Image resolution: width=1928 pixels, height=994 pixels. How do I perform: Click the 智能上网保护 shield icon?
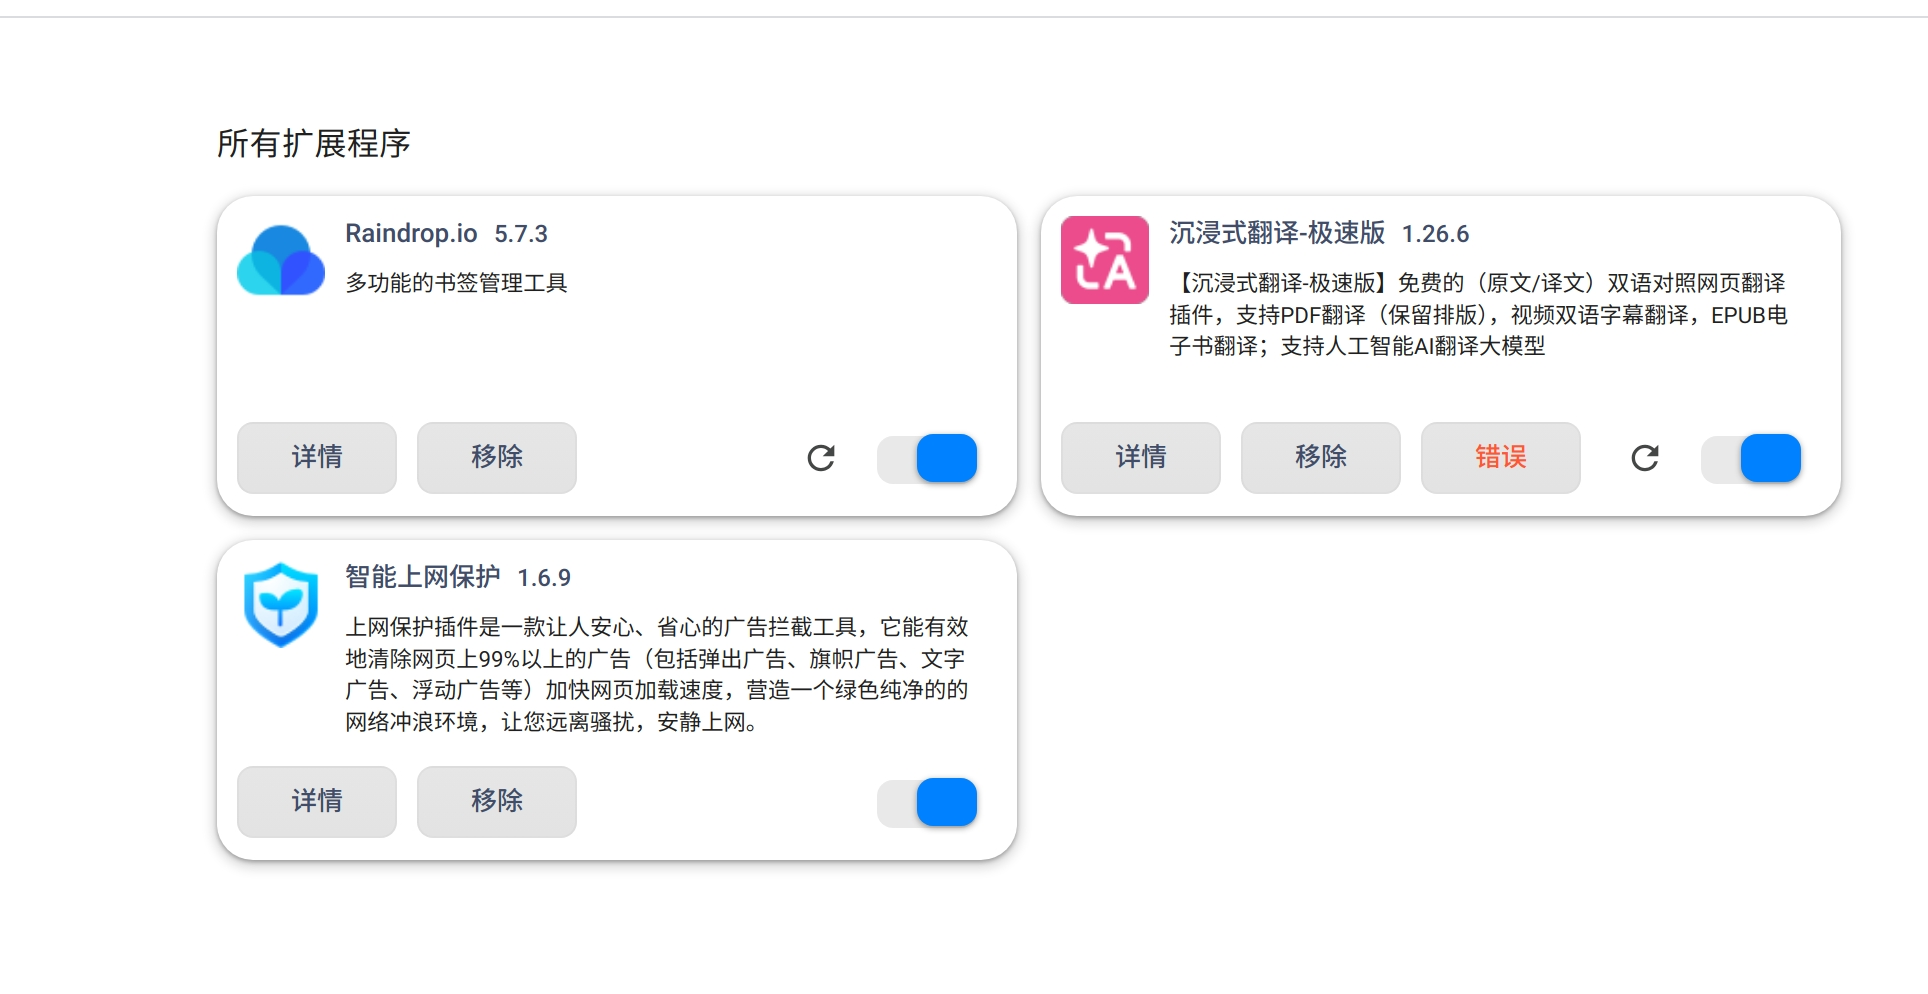point(281,604)
